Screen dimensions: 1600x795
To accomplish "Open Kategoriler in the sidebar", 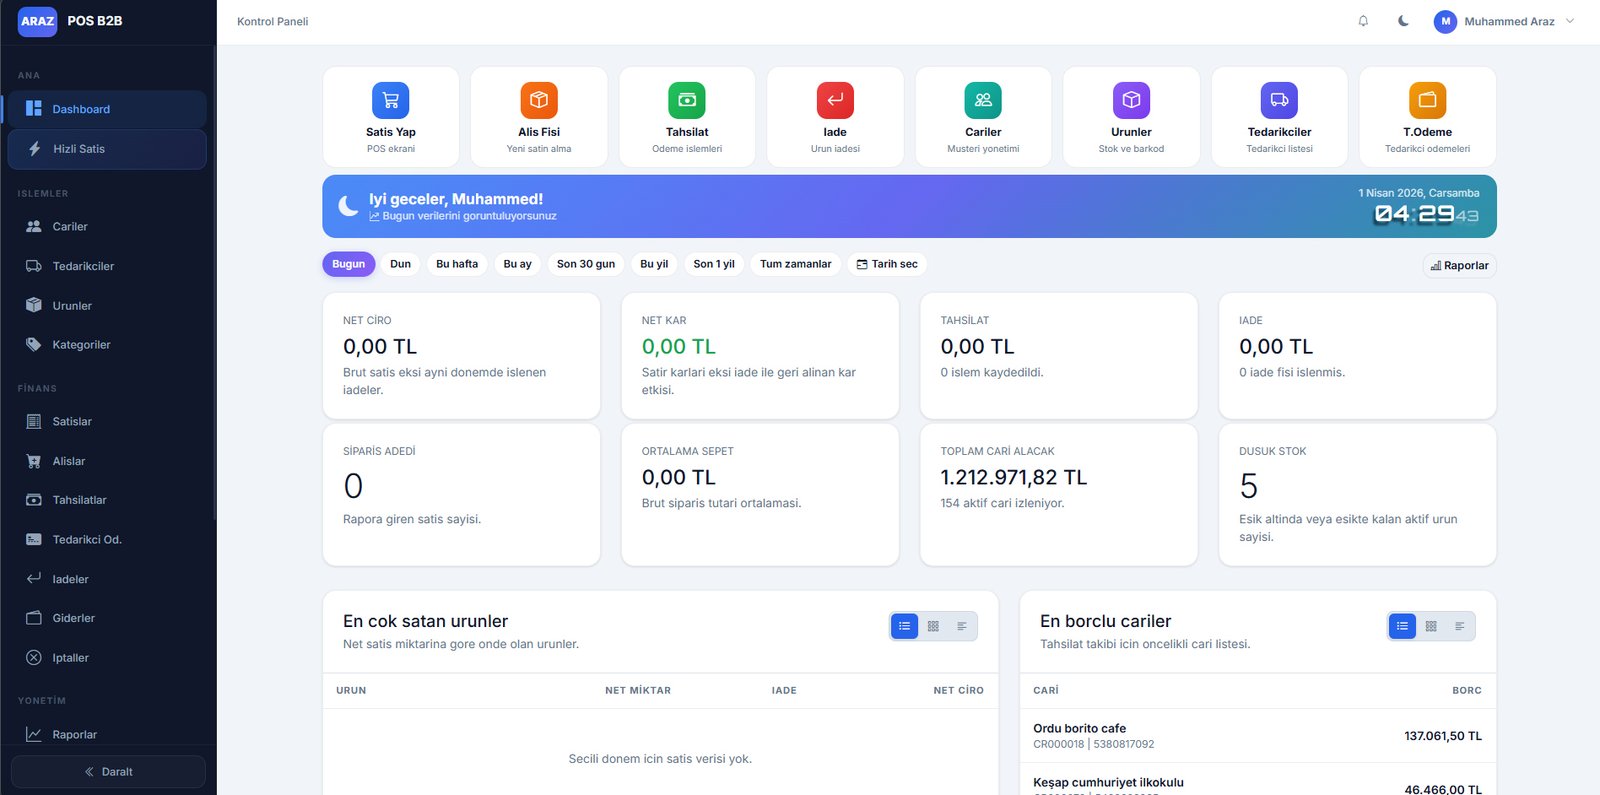I will 107,345.
